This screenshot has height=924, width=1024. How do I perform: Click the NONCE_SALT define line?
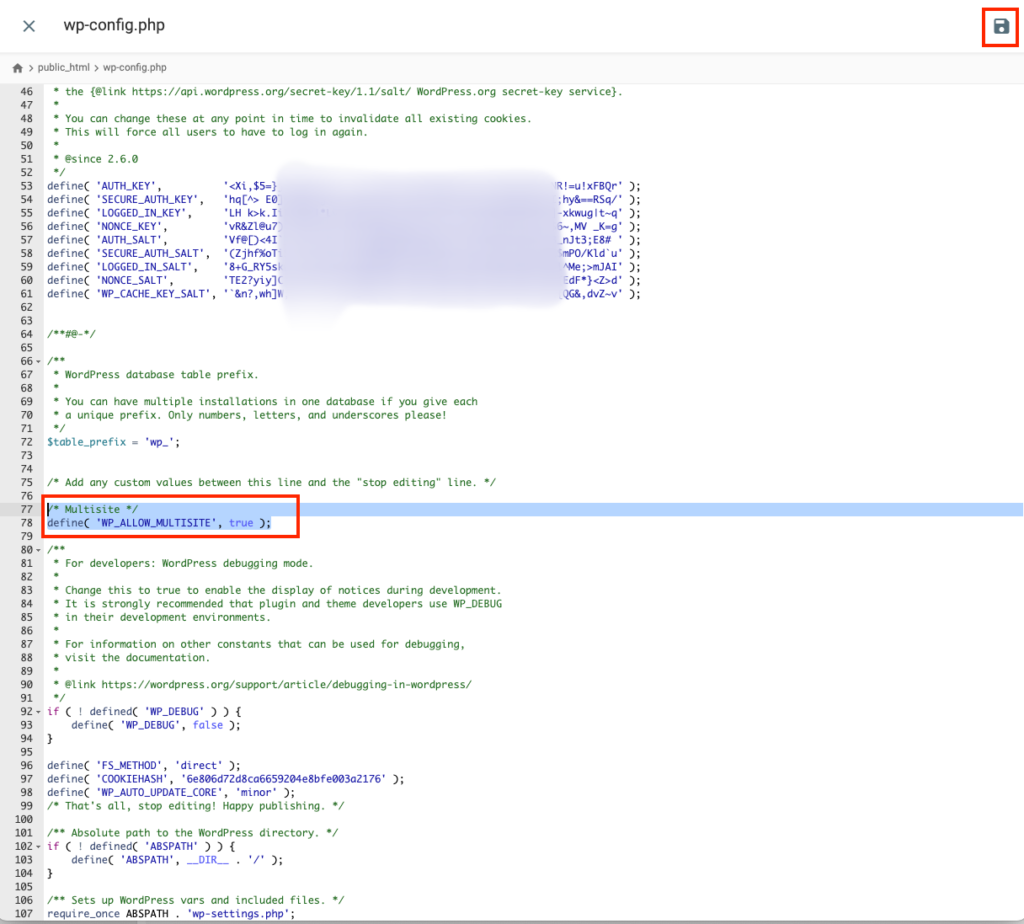click(x=344, y=281)
